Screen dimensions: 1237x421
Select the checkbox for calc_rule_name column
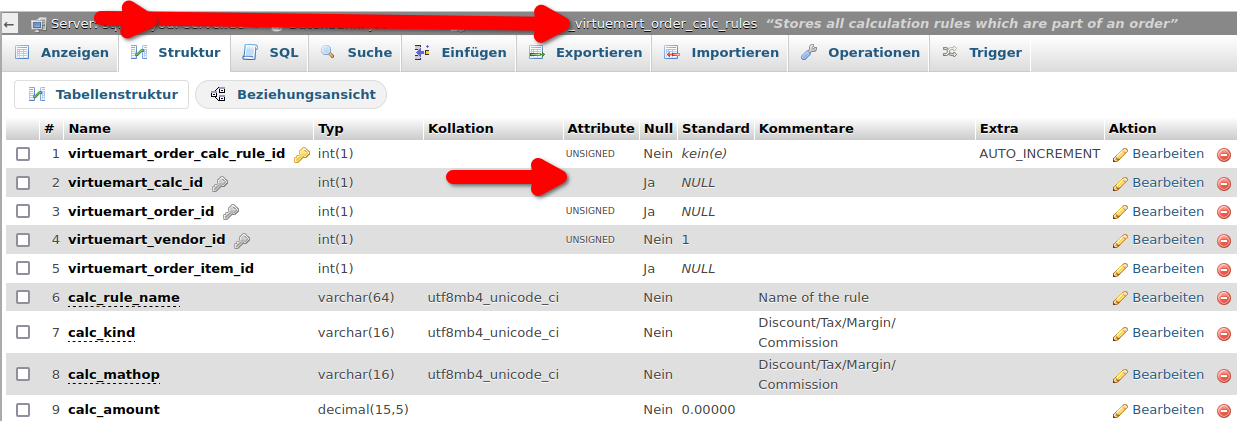click(23, 298)
